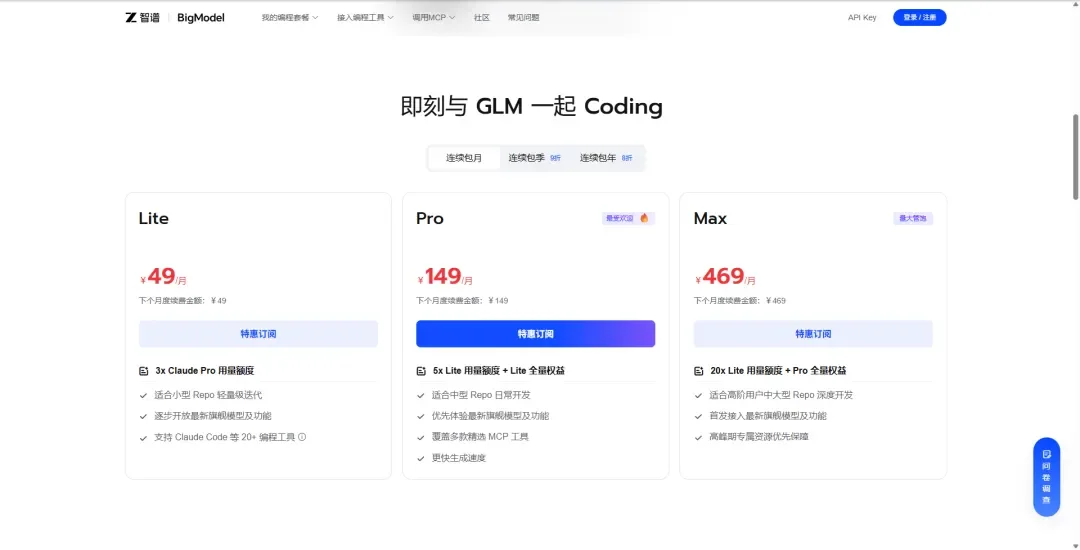
Task: Click checkmark beside 高峰期专属资源优先保障
Action: (698, 437)
